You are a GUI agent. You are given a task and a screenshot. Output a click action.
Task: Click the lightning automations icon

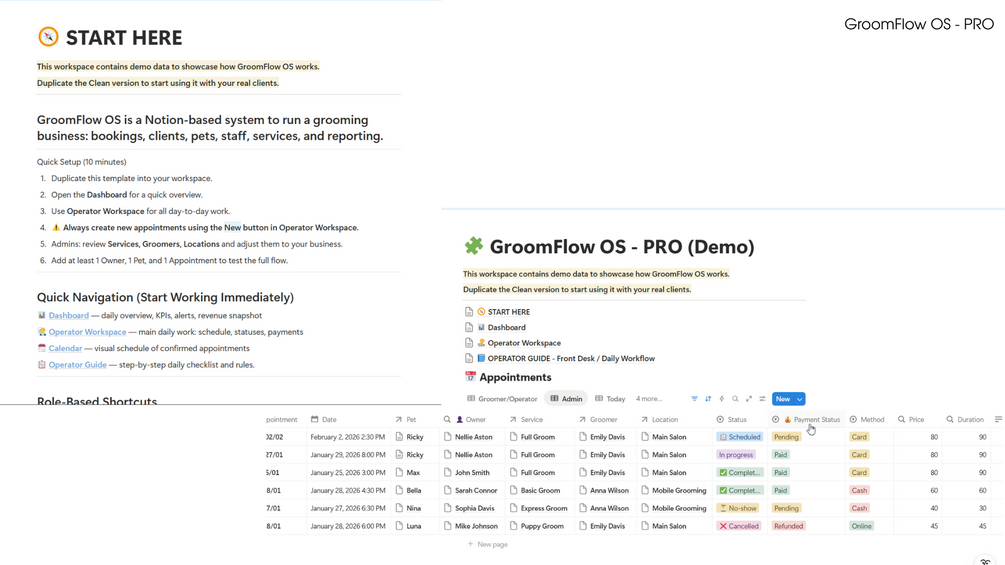click(x=722, y=399)
